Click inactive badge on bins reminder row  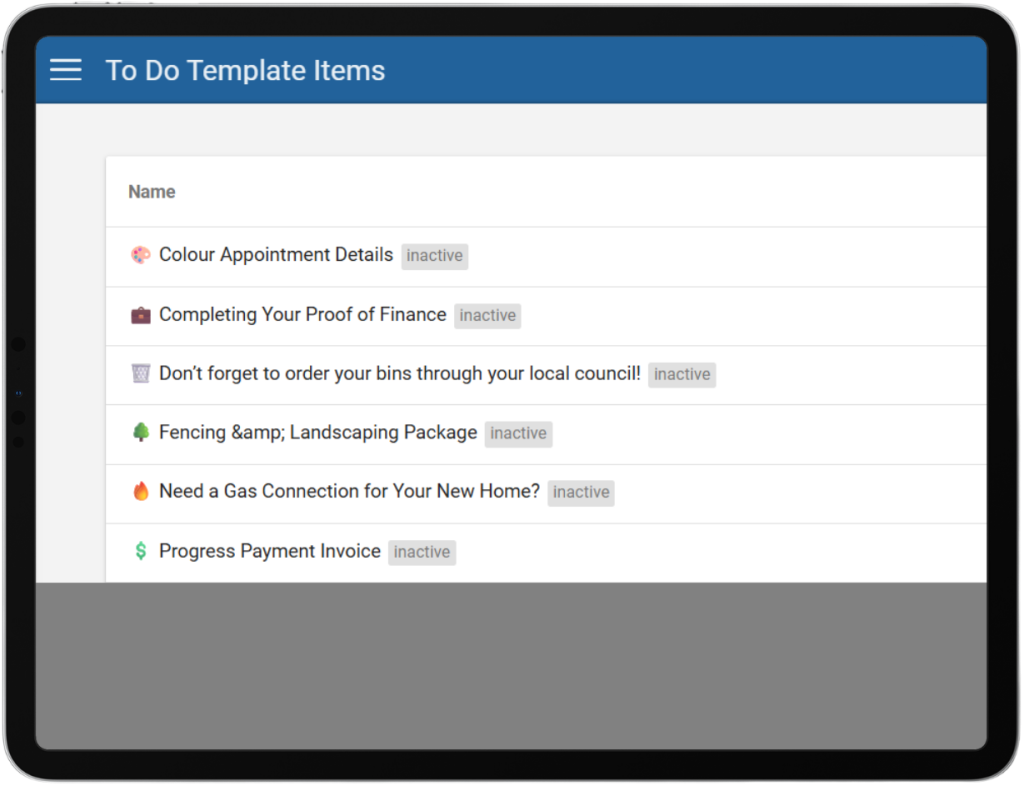(682, 375)
